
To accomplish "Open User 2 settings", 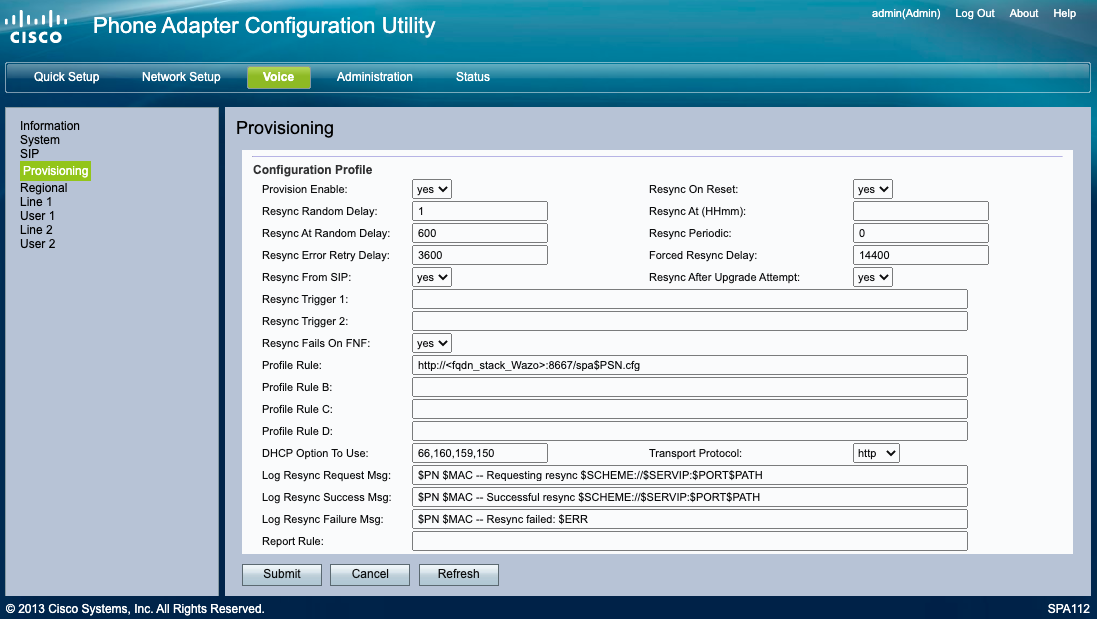I will tap(37, 244).
